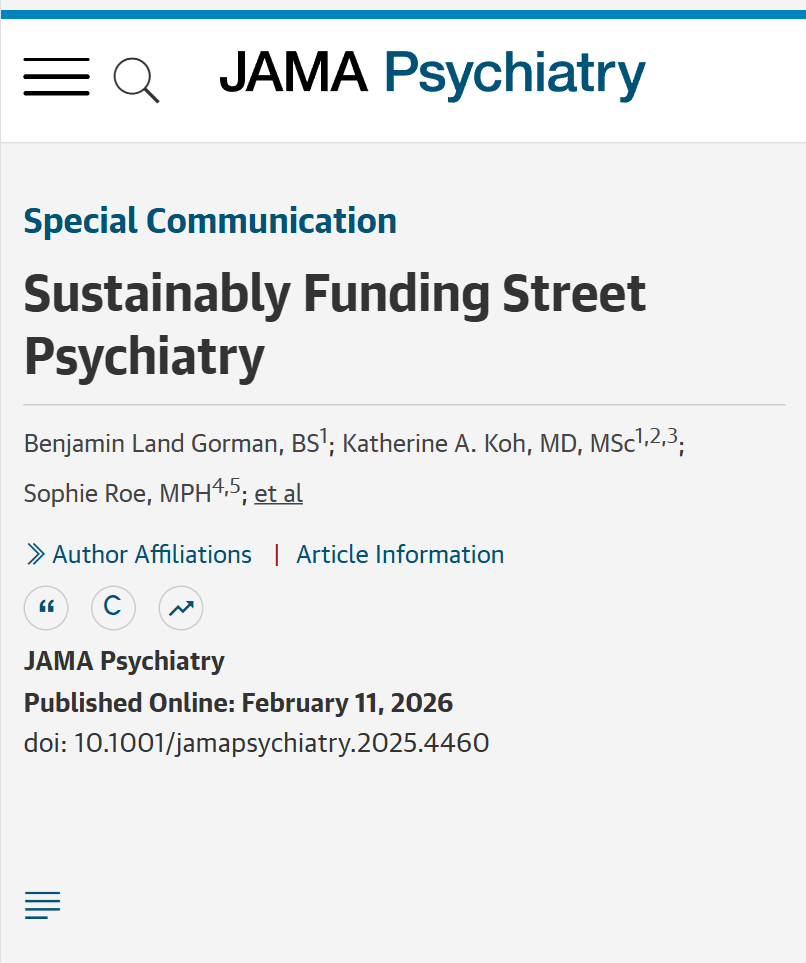
Task: Open the Article Information section
Action: (x=400, y=554)
